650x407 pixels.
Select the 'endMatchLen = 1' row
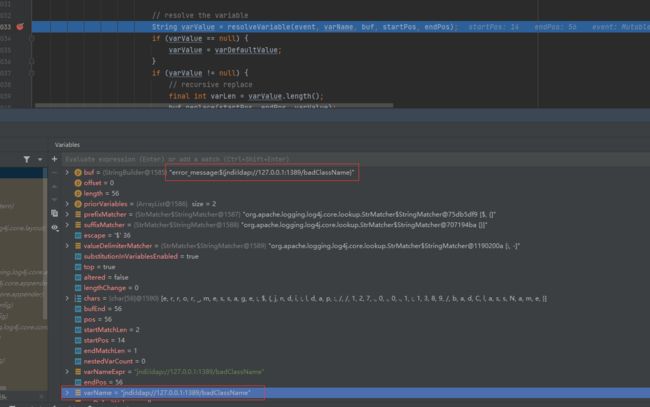coord(356,351)
